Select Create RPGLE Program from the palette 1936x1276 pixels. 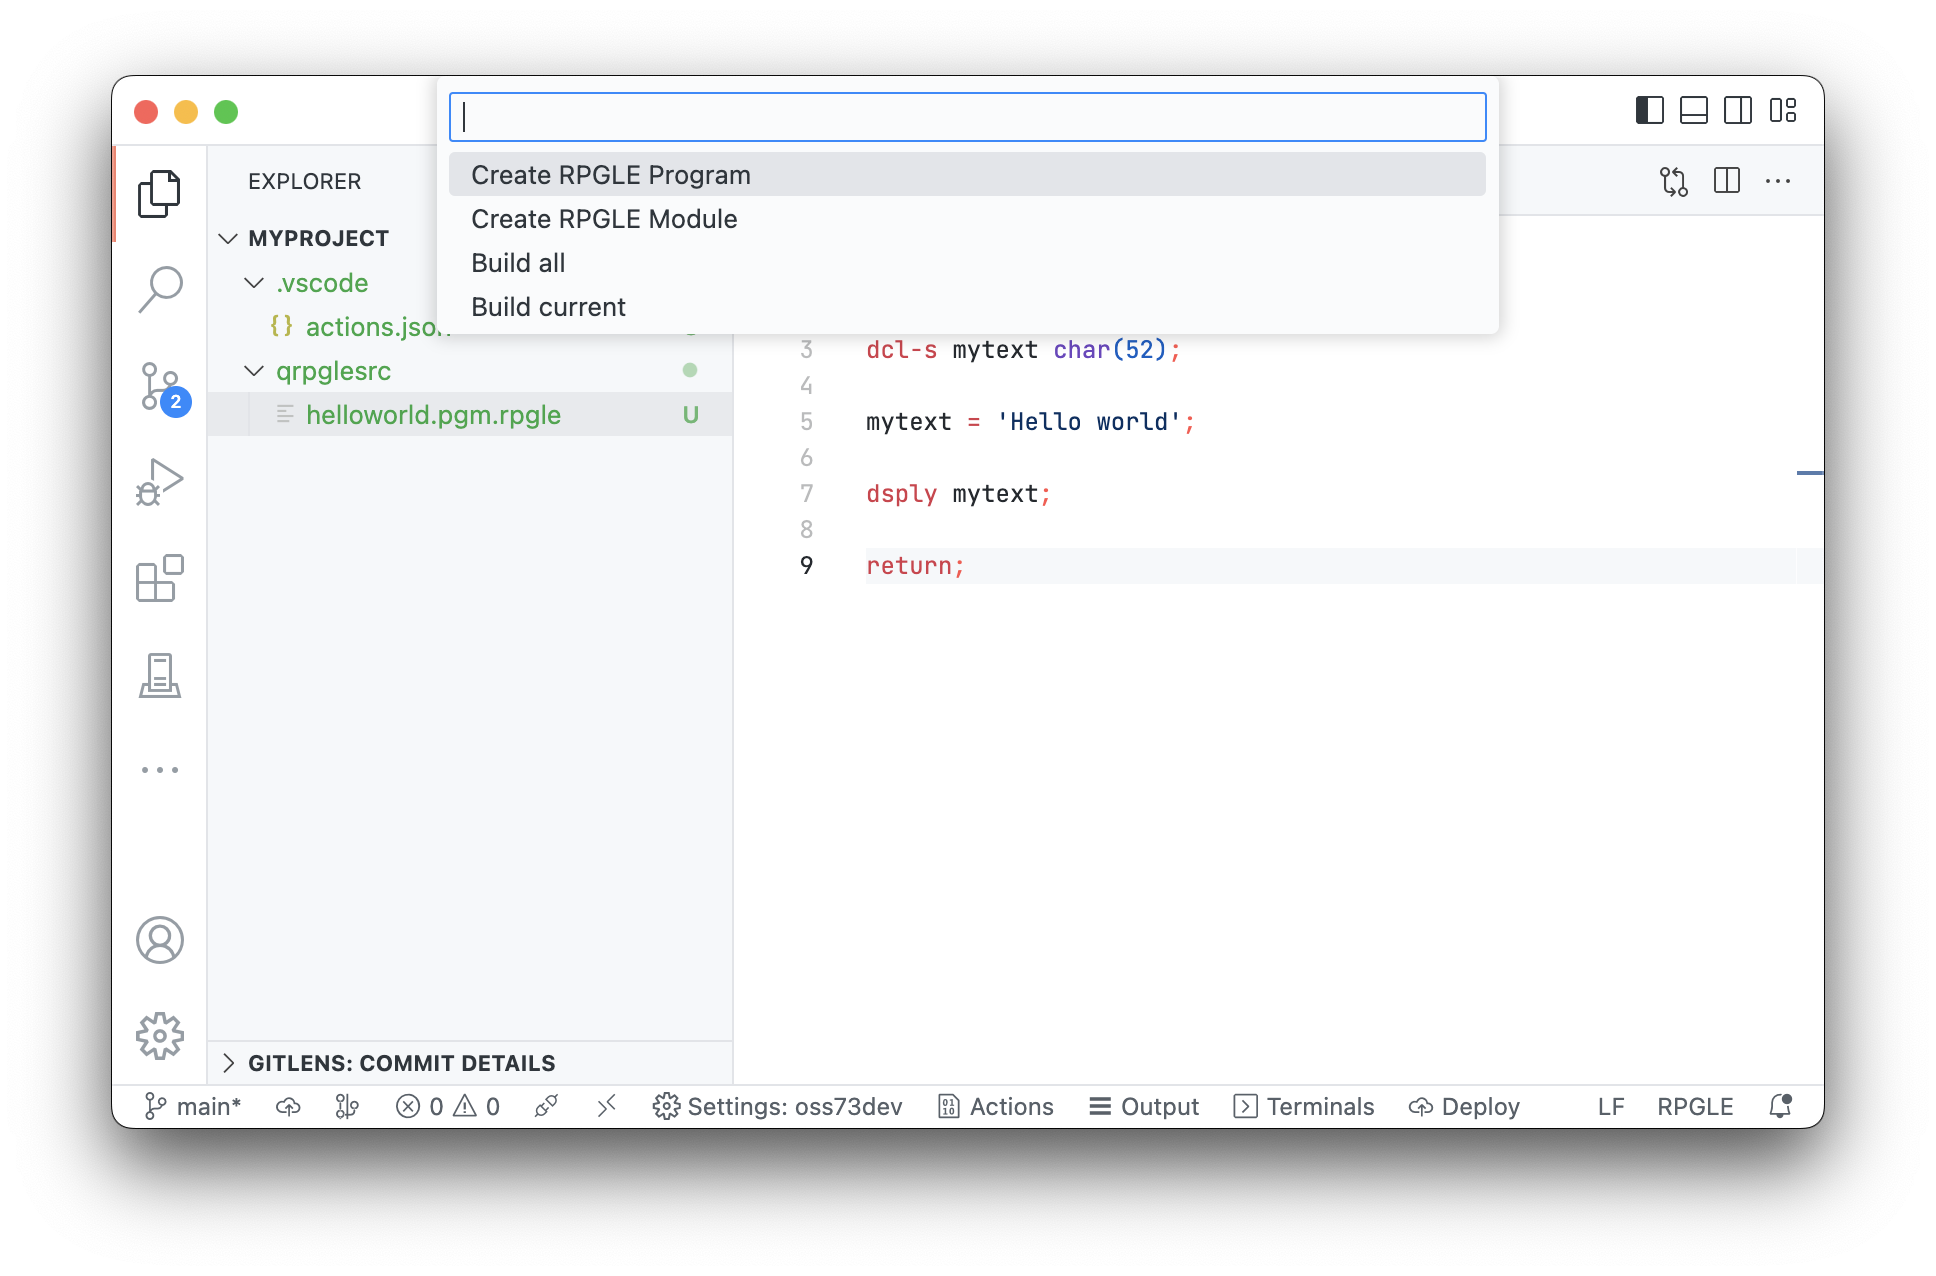point(611,174)
